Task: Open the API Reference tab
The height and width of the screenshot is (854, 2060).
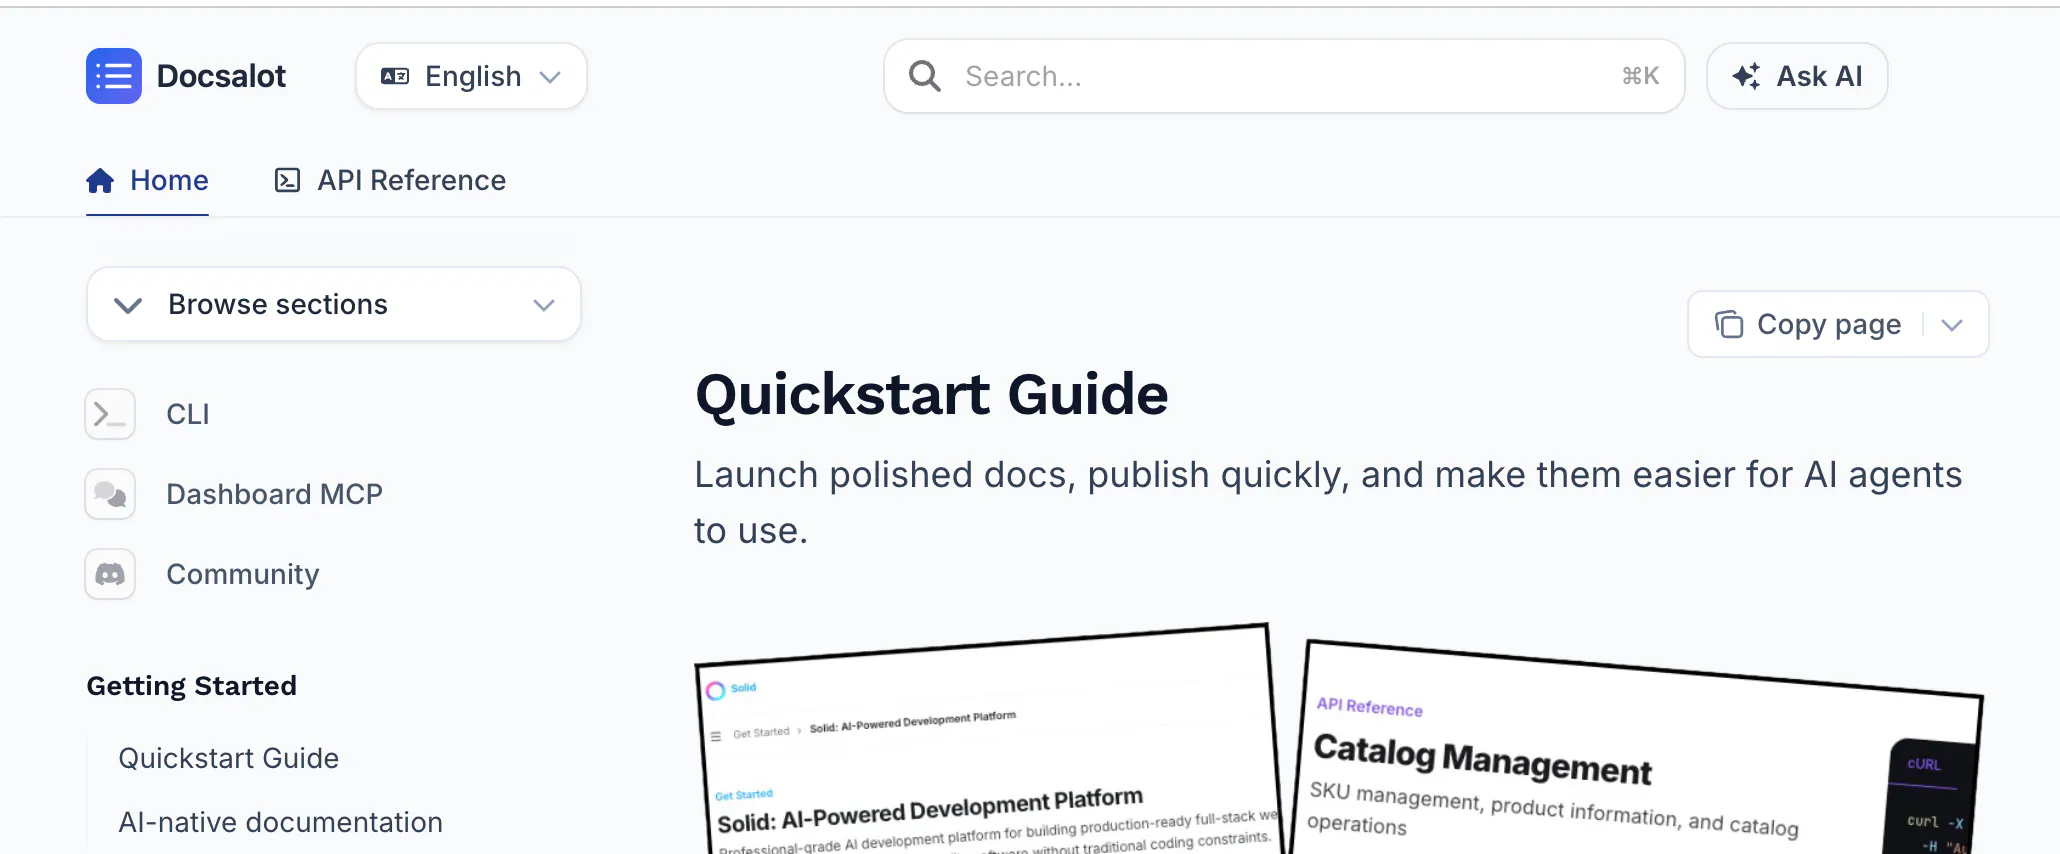Action: 390,180
